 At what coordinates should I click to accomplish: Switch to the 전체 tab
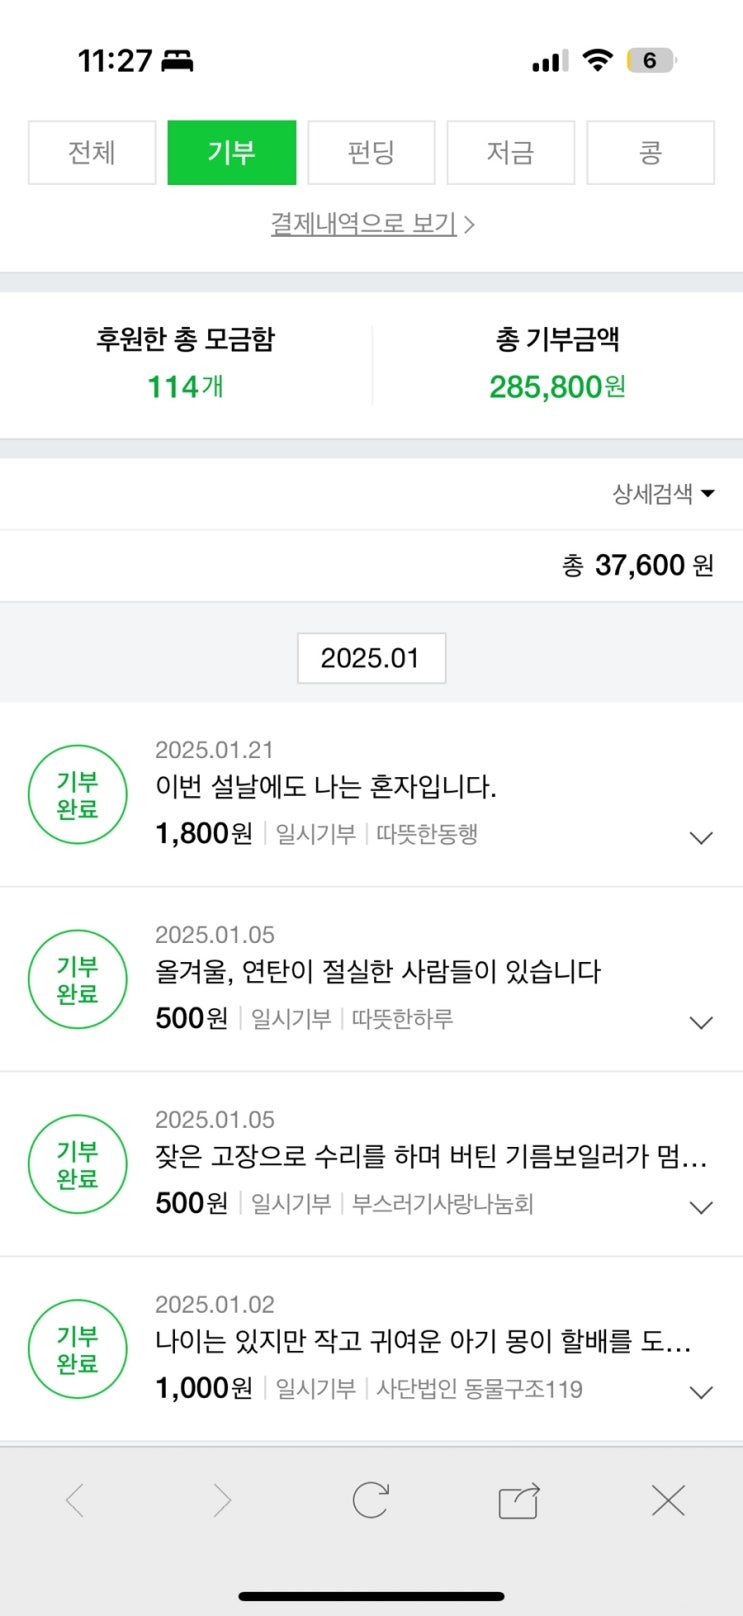[x=92, y=153]
